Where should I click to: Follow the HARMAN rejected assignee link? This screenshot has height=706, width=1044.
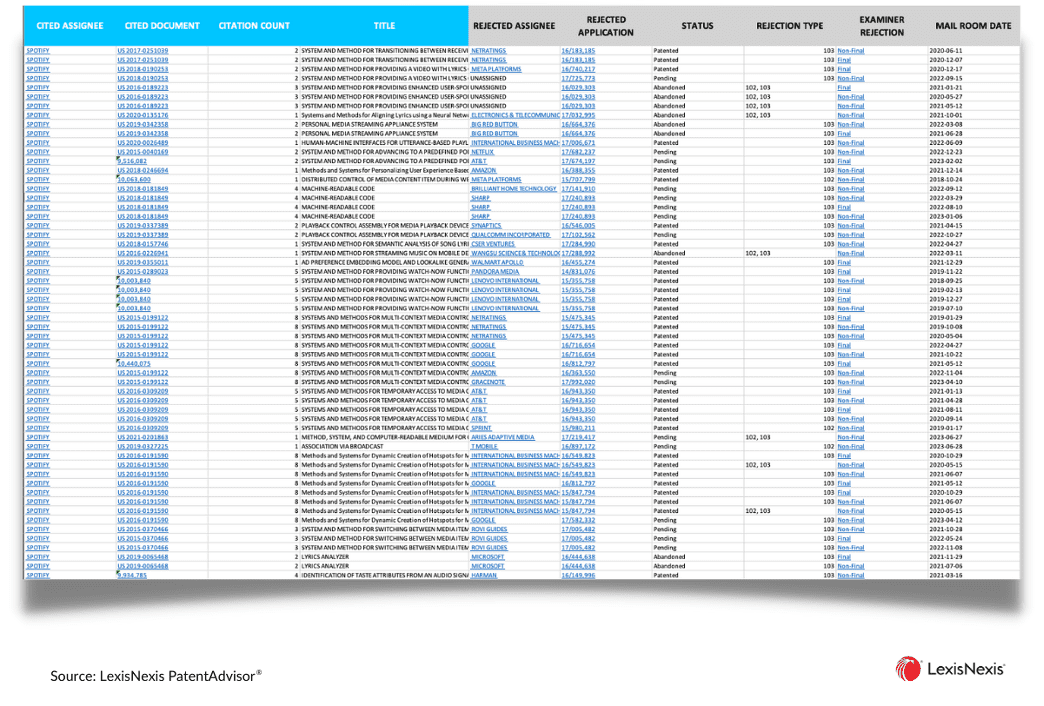point(484,575)
